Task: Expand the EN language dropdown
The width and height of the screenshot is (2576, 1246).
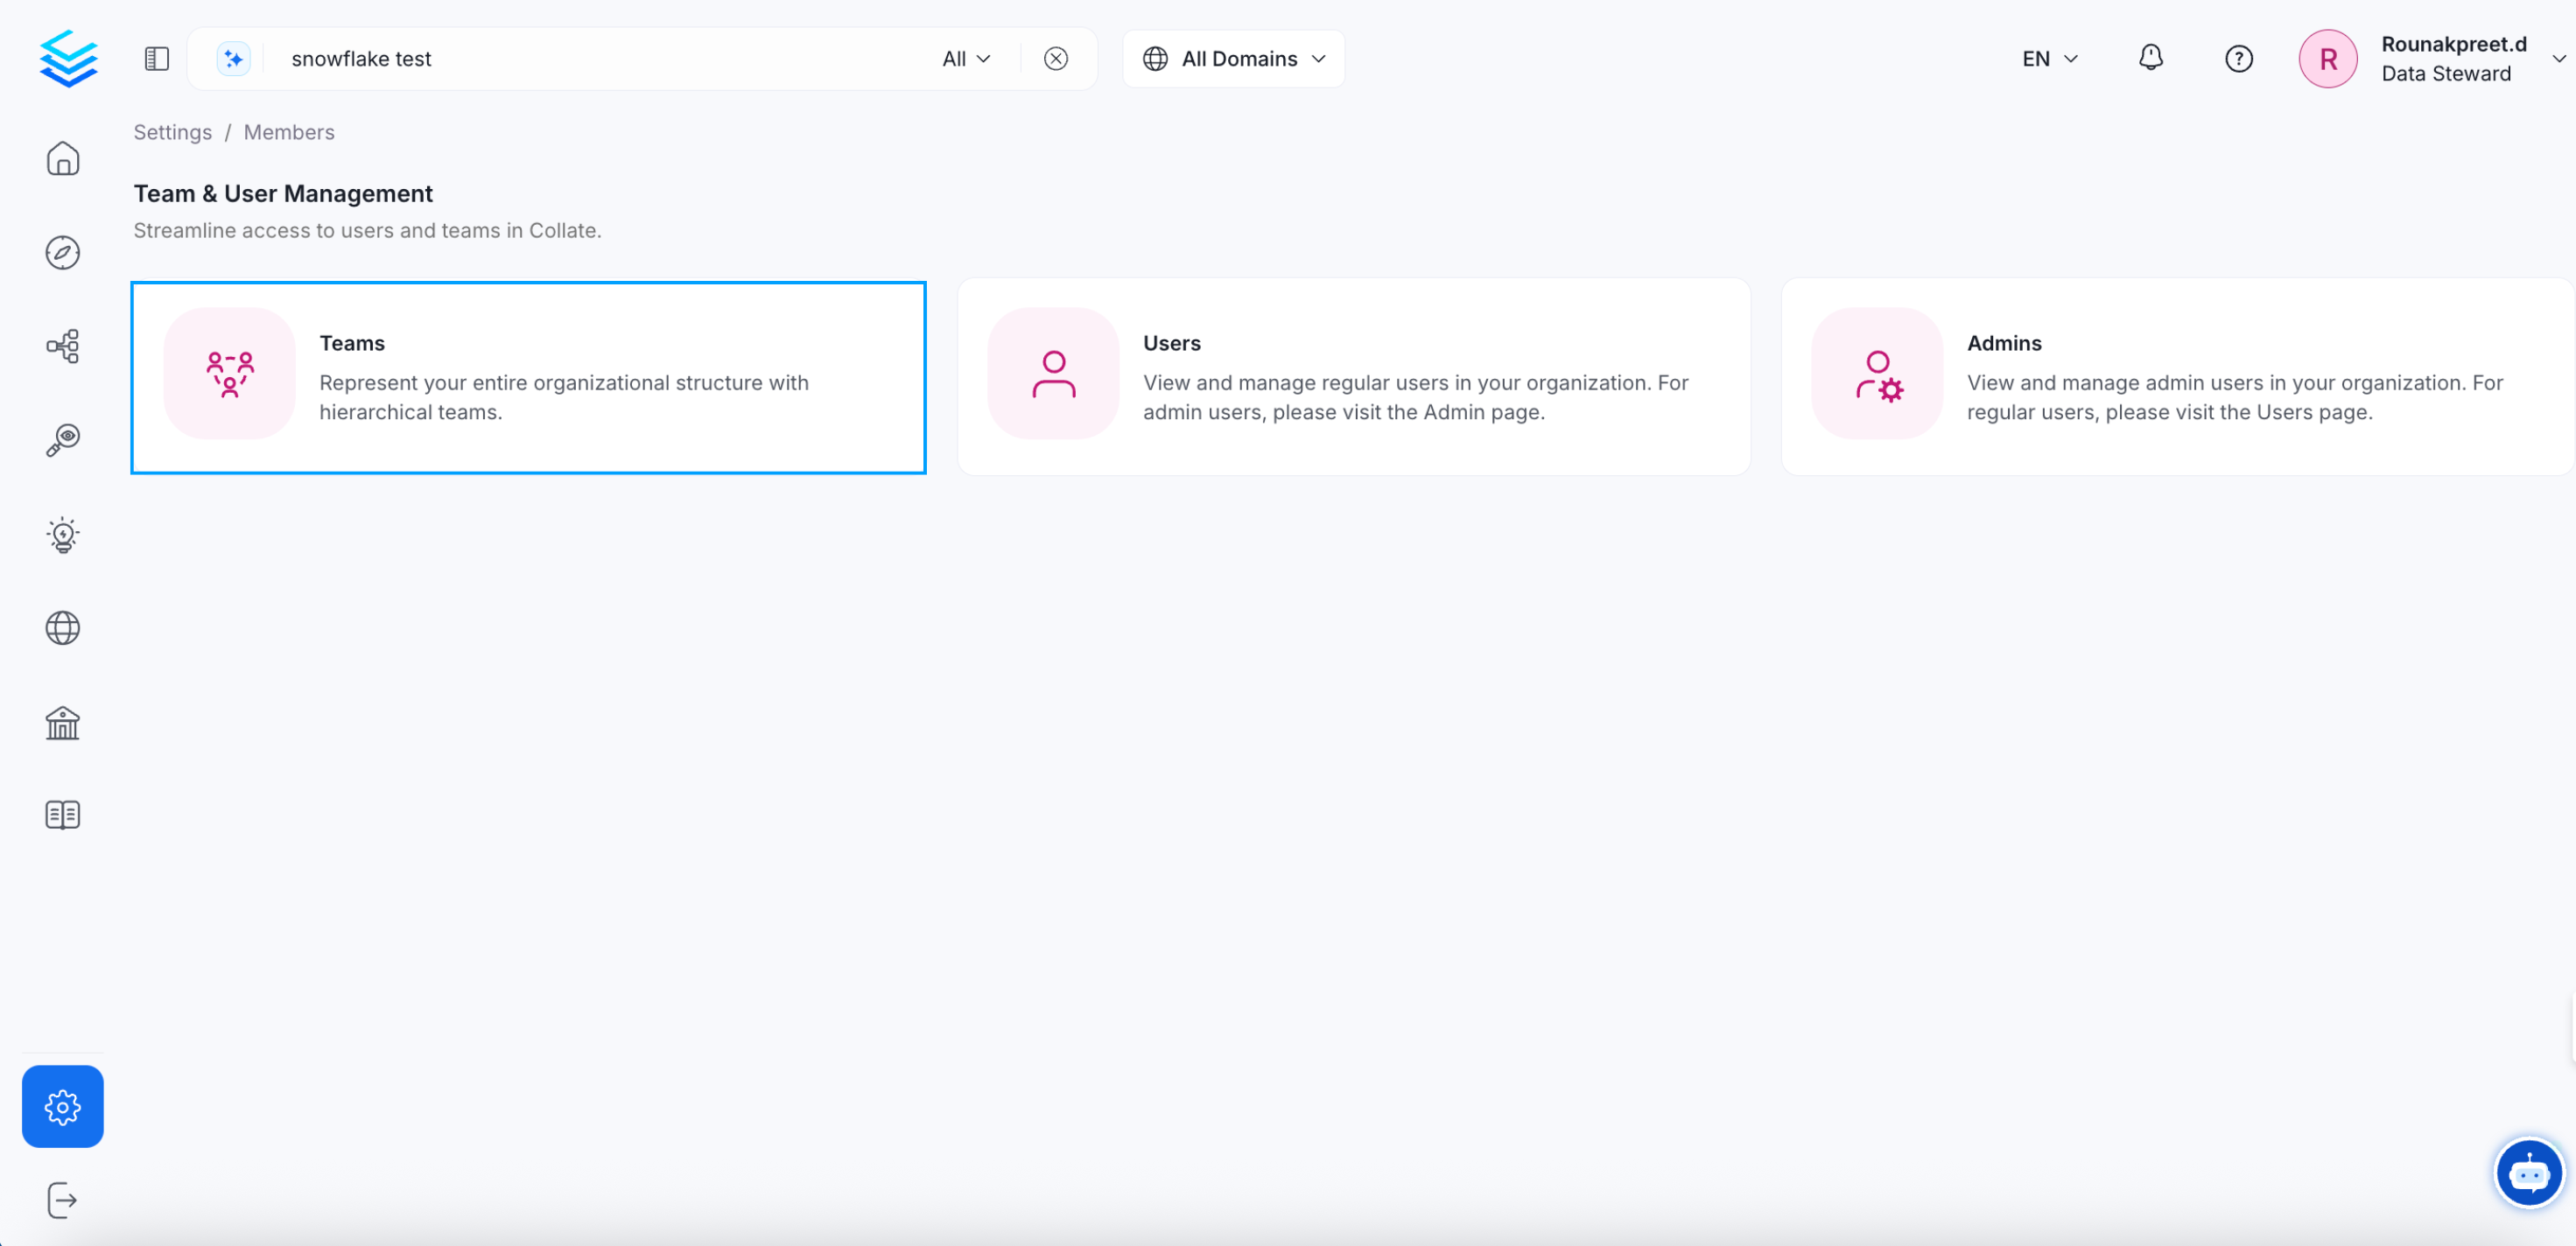Action: pos(2049,58)
